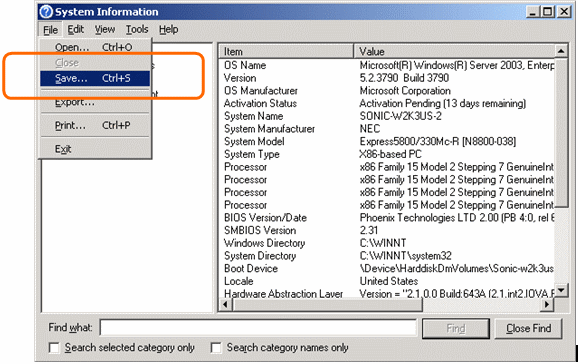Select the System Name row
The height and width of the screenshot is (364, 578).
(387, 116)
